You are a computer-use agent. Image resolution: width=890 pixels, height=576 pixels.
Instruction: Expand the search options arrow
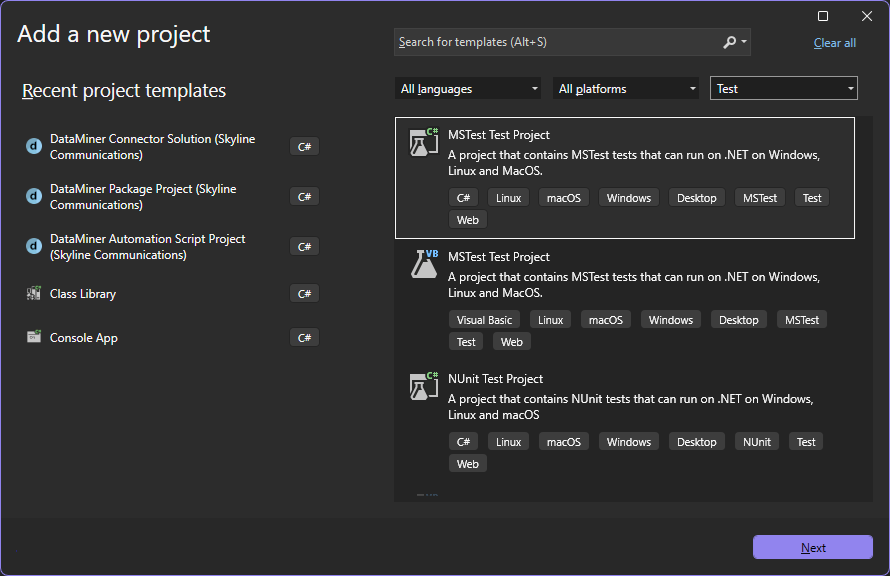[x=744, y=42]
